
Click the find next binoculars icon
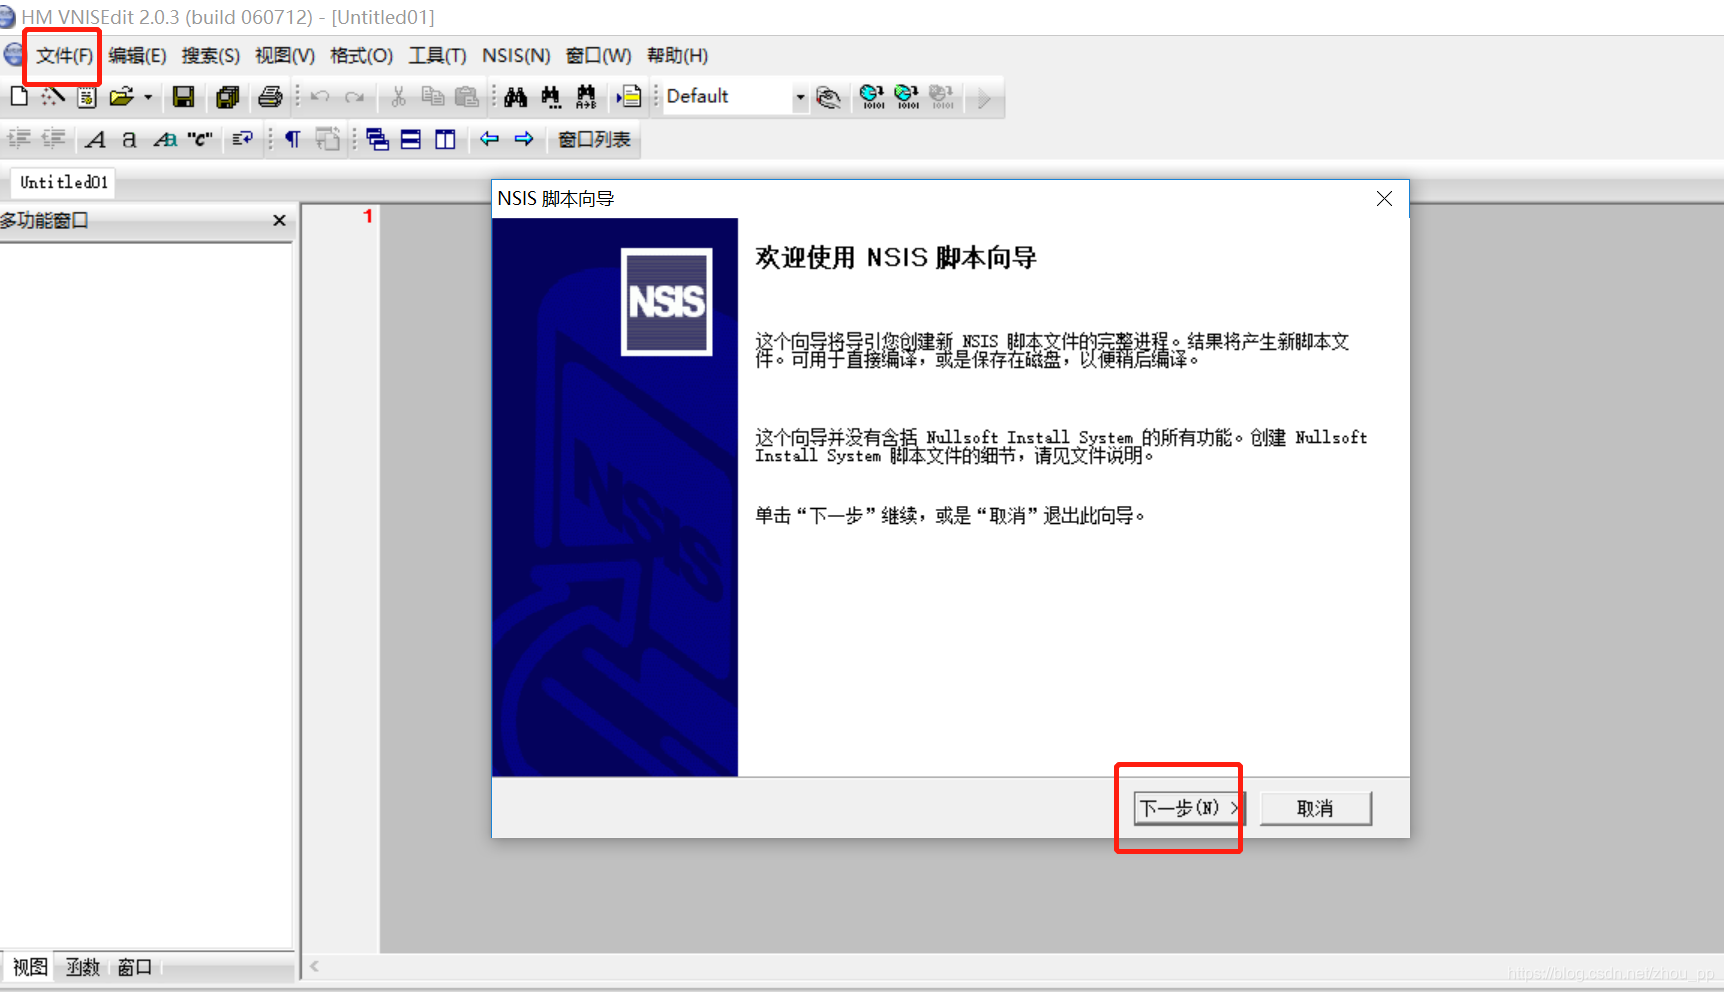click(x=551, y=96)
